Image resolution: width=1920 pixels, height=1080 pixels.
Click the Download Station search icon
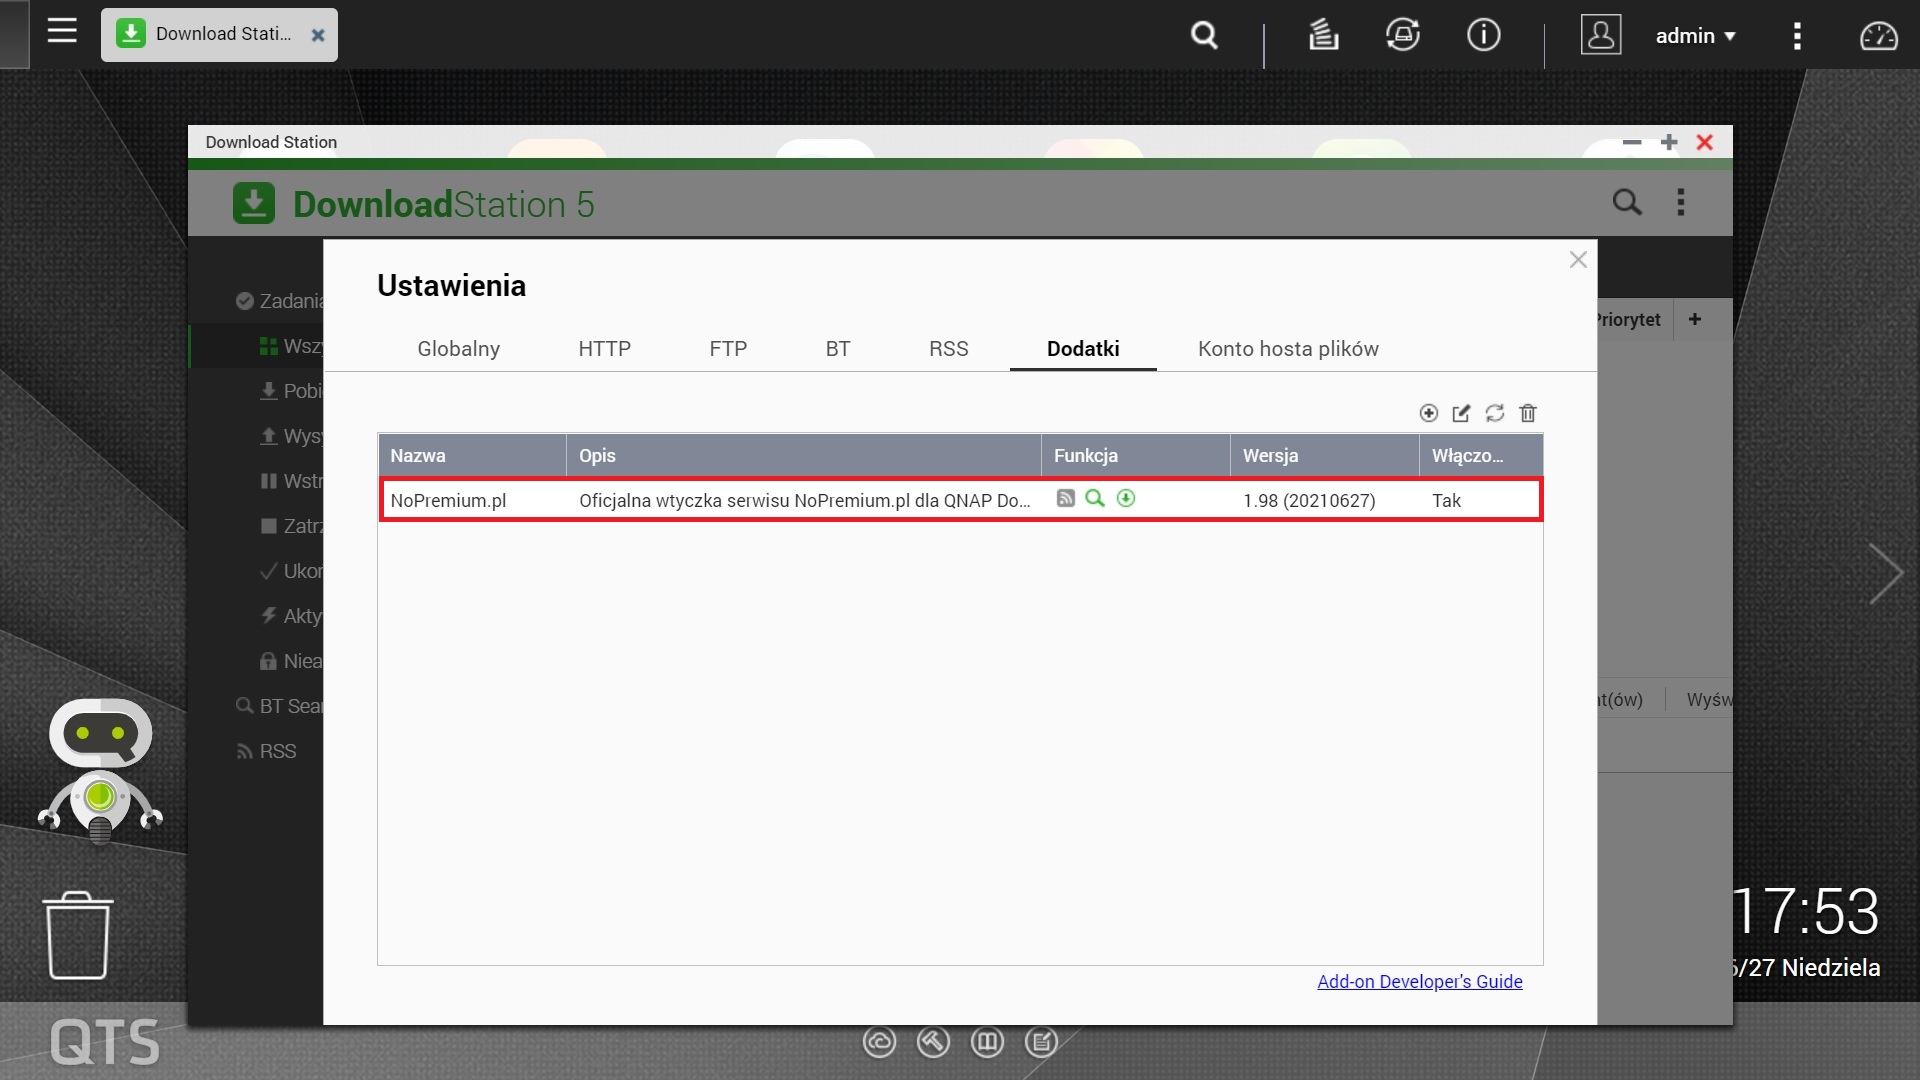pyautogui.click(x=1627, y=202)
